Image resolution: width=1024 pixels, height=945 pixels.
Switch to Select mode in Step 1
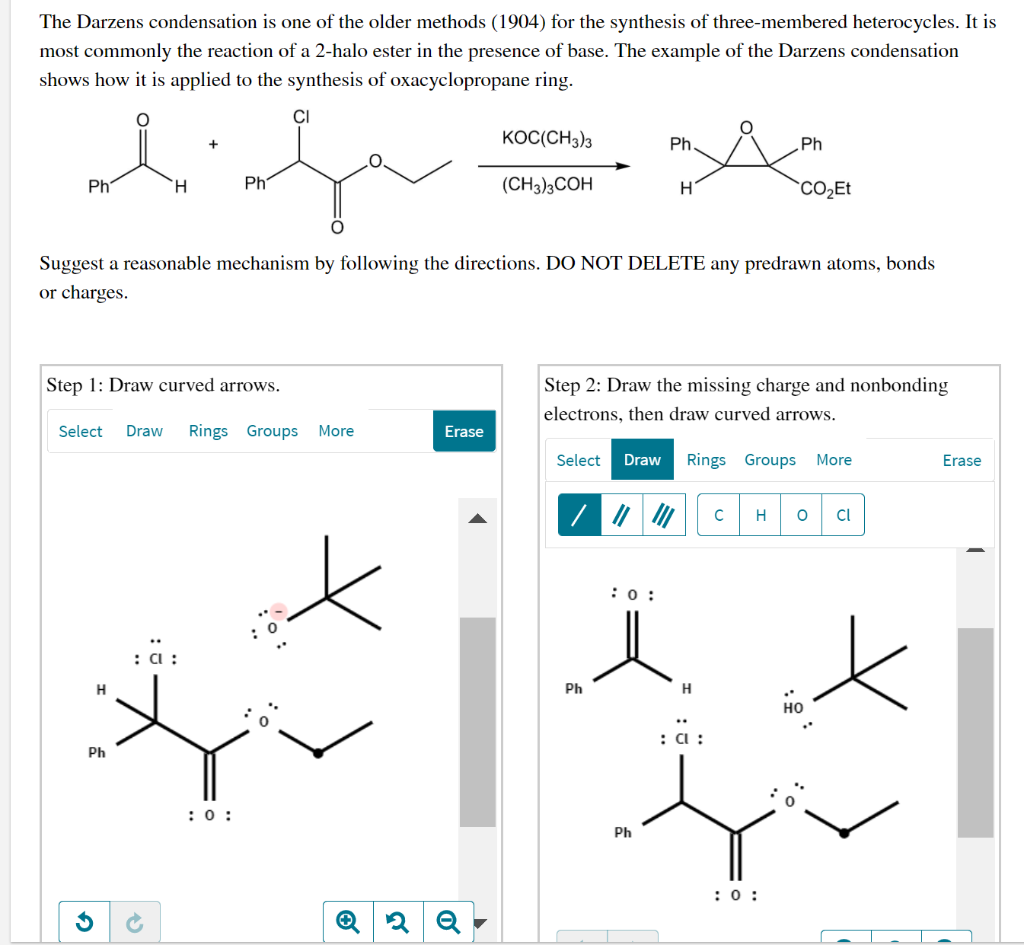80,431
